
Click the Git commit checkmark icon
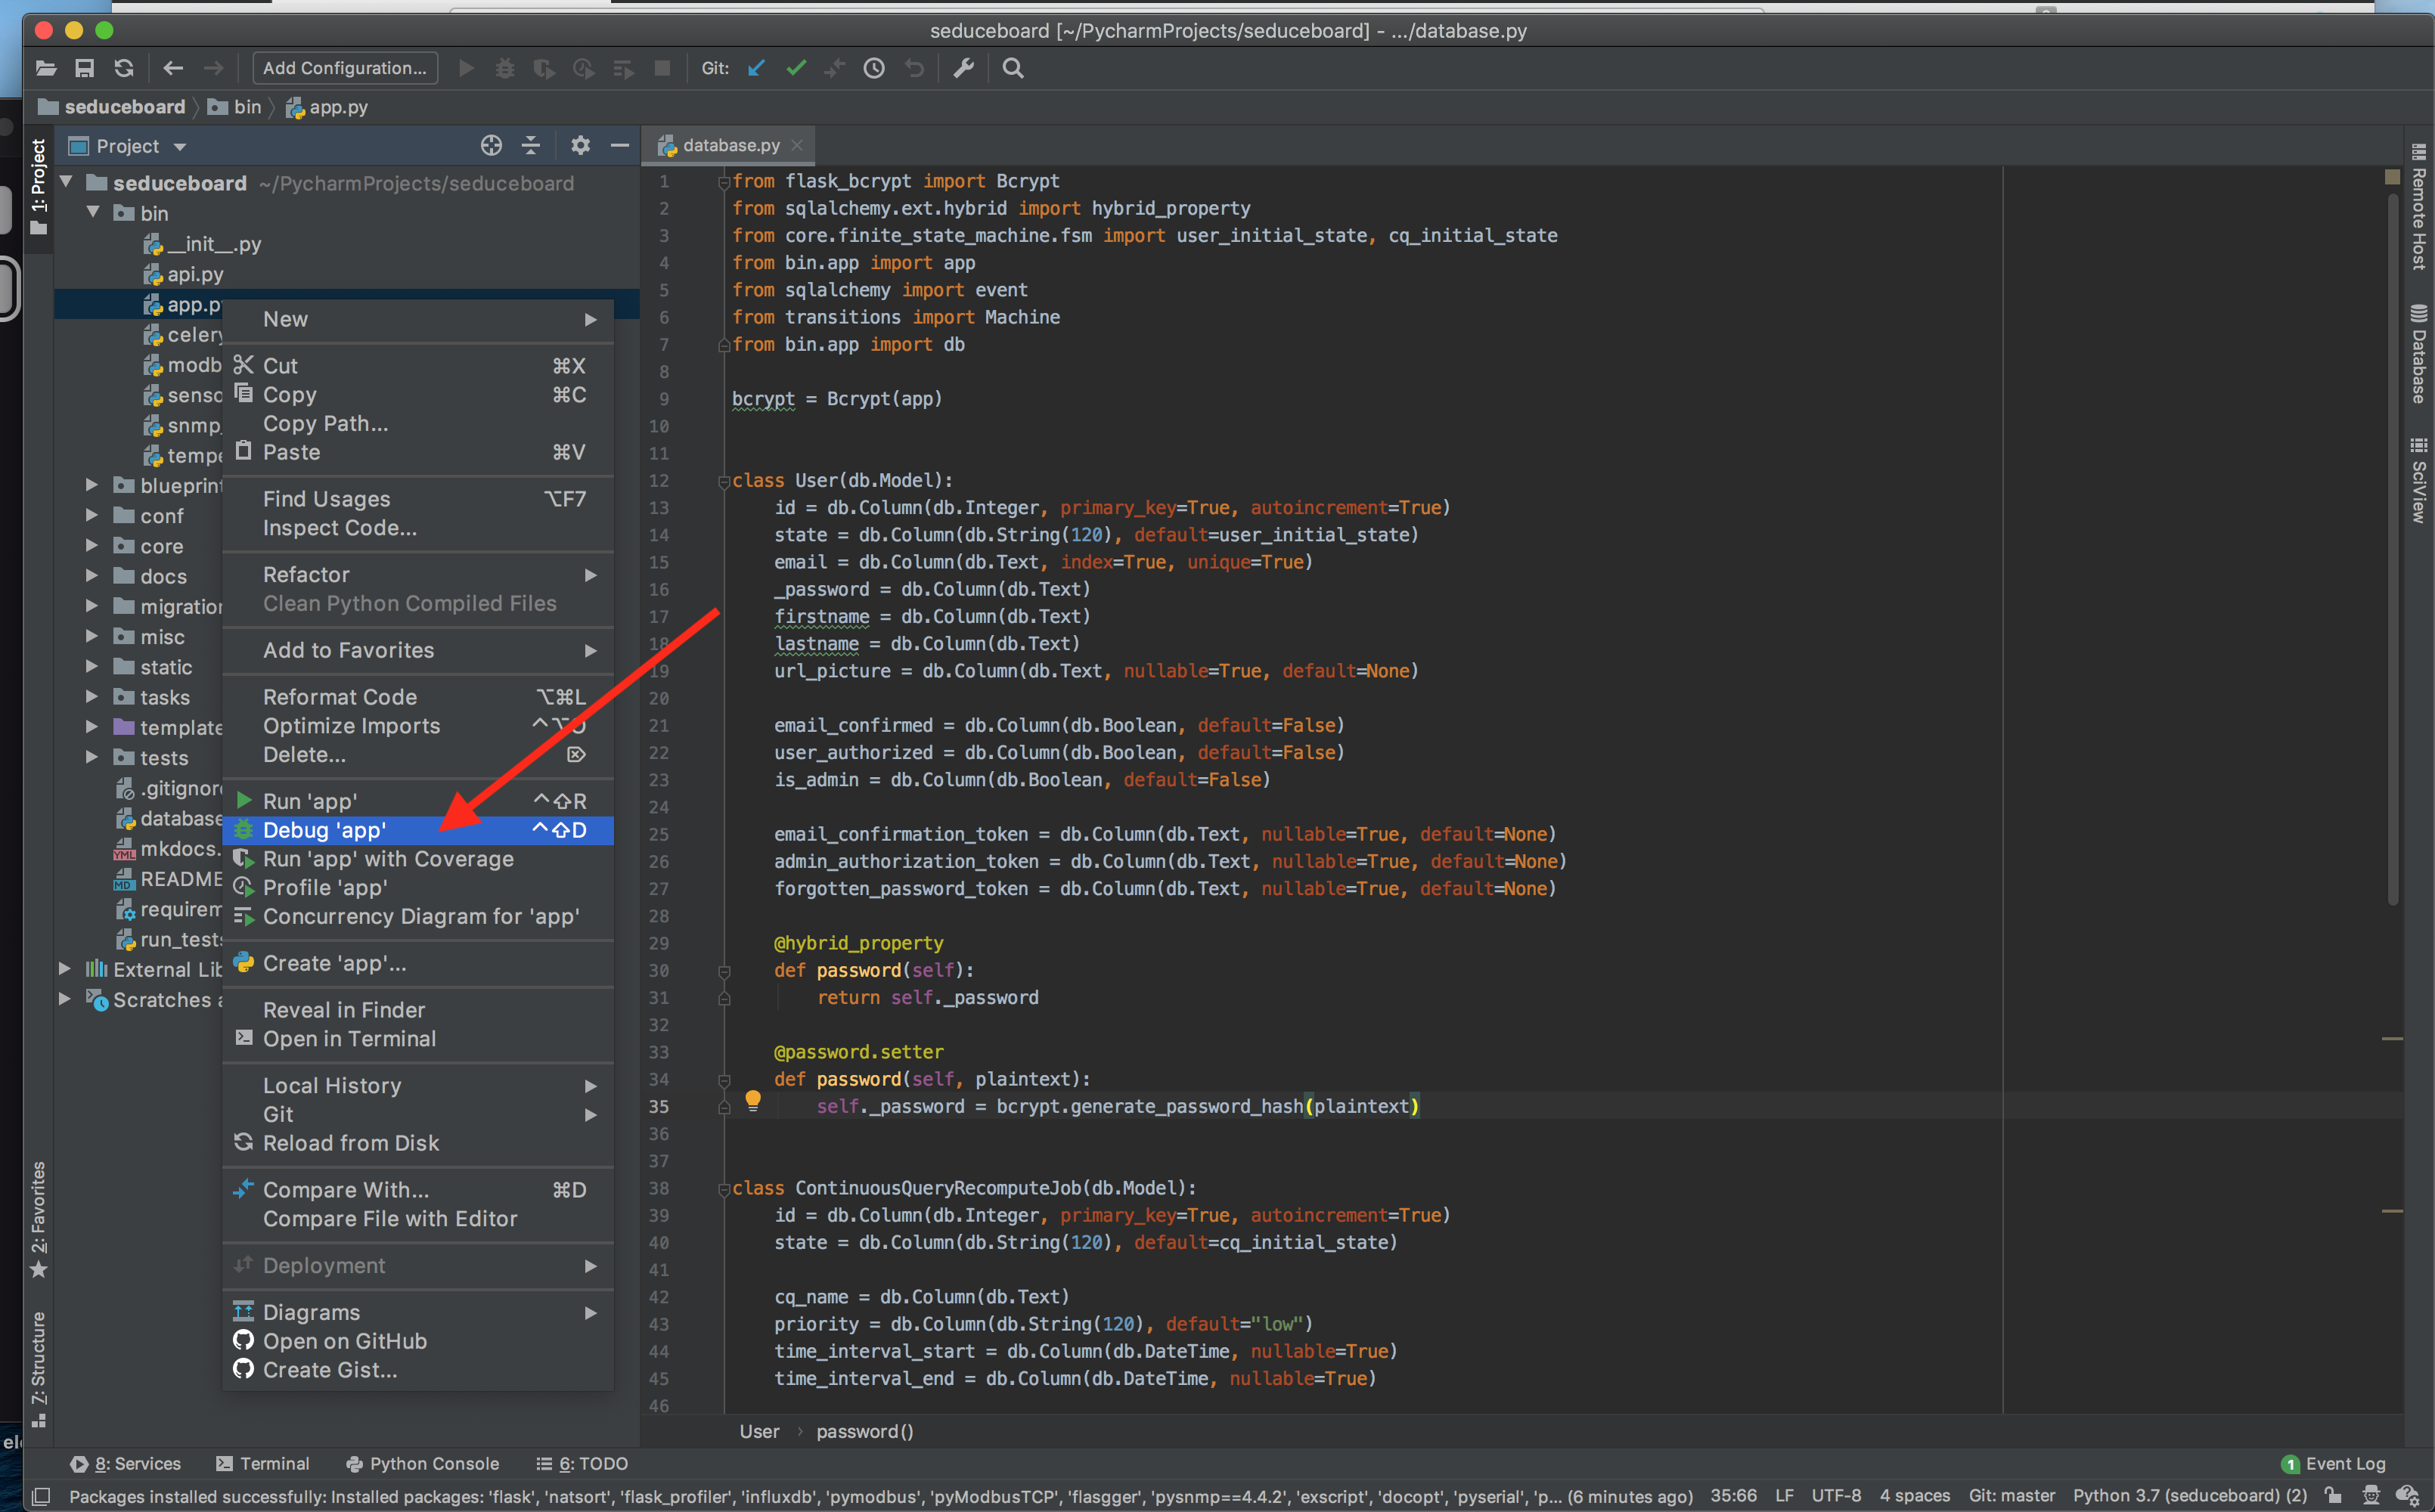[x=796, y=68]
